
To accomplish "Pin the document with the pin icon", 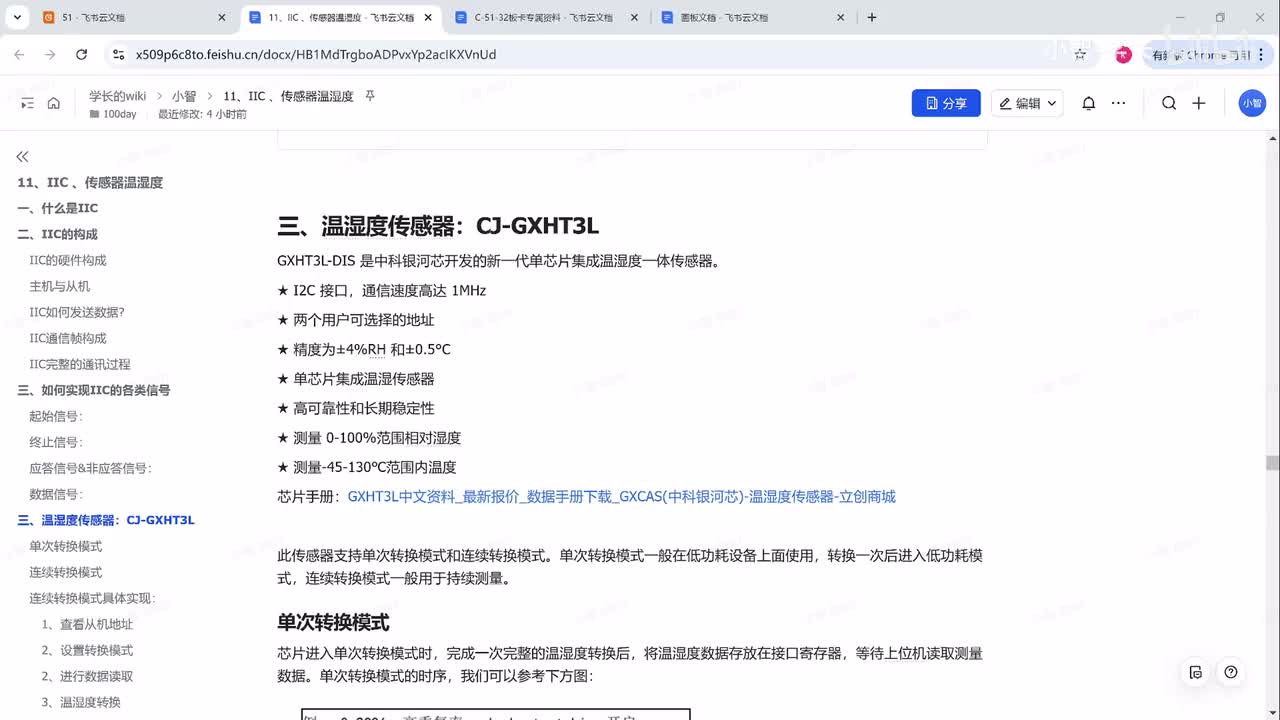I will pos(370,96).
